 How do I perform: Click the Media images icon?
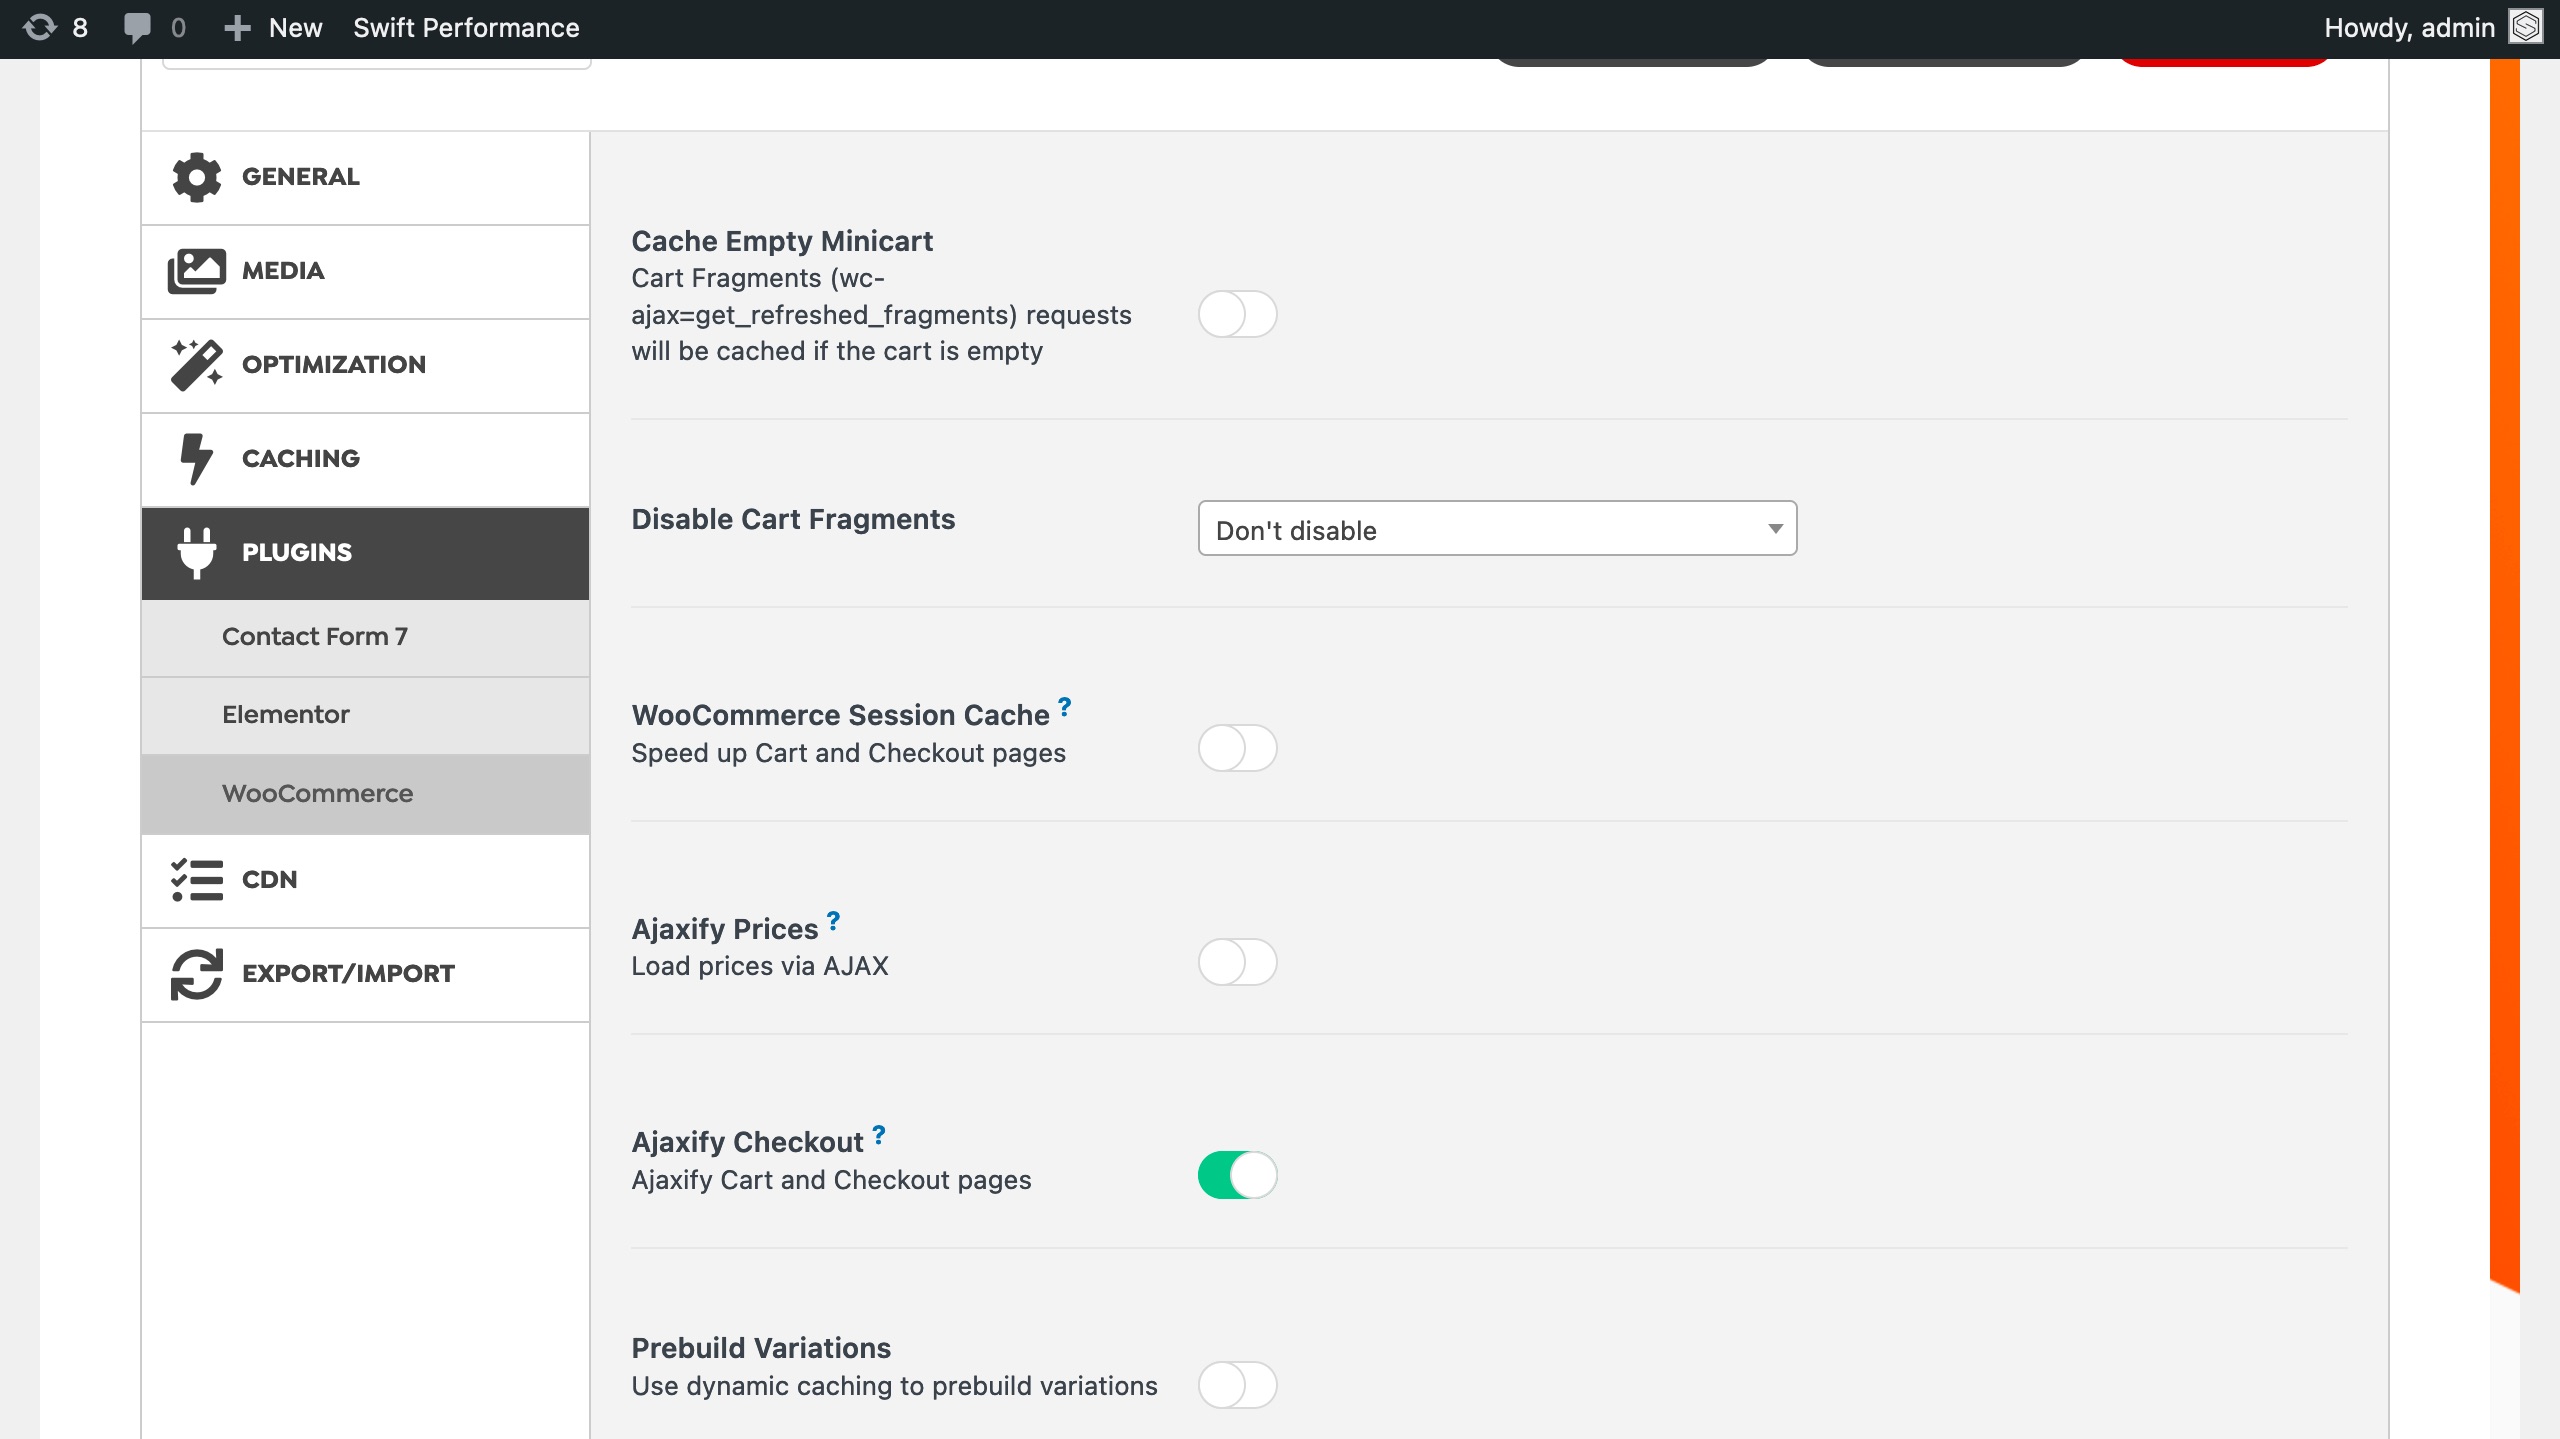196,271
